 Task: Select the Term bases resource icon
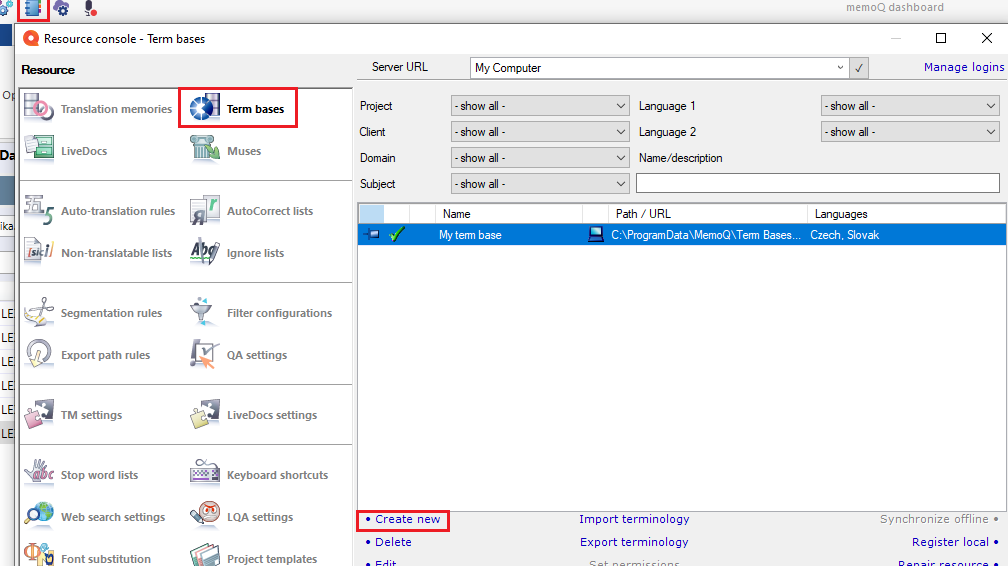coord(205,108)
